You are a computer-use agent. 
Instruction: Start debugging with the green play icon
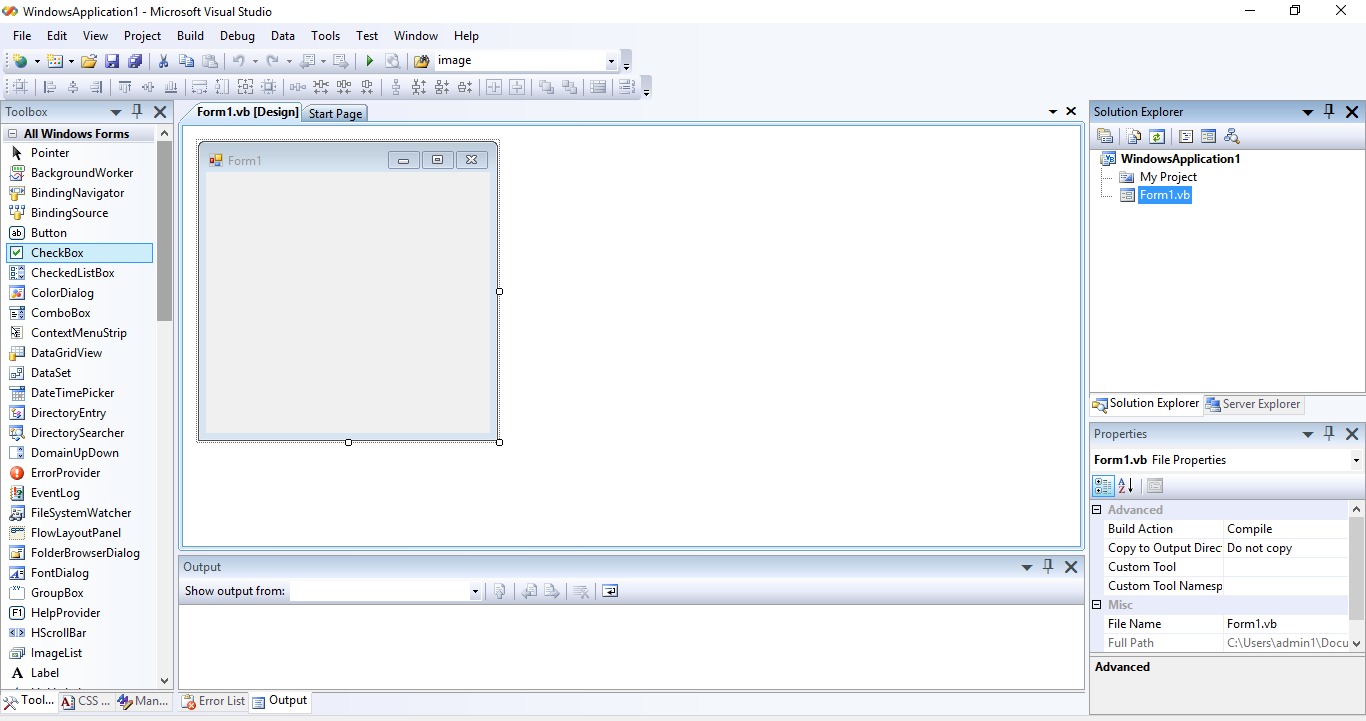pos(369,61)
